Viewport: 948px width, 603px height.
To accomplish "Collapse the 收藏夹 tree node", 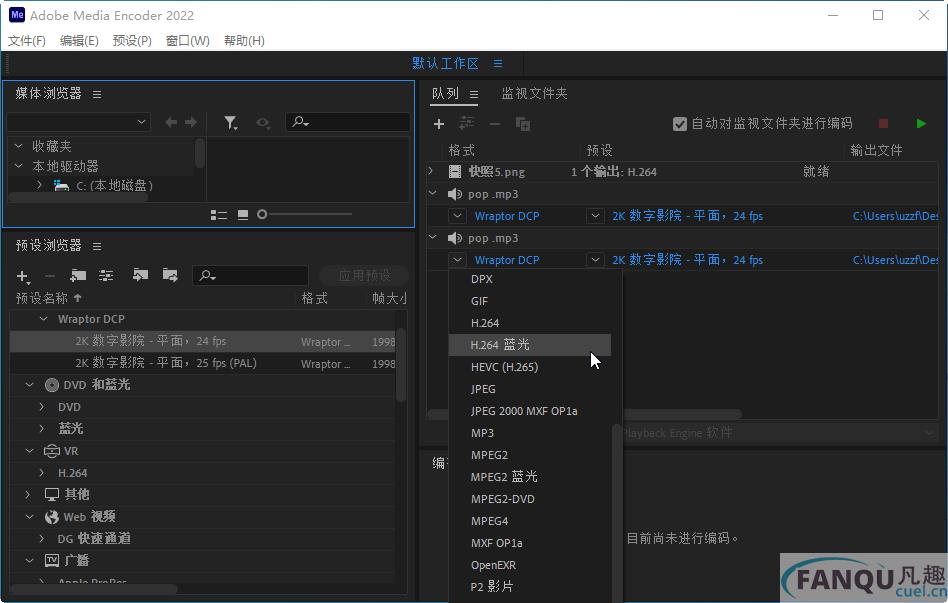I will pos(19,146).
